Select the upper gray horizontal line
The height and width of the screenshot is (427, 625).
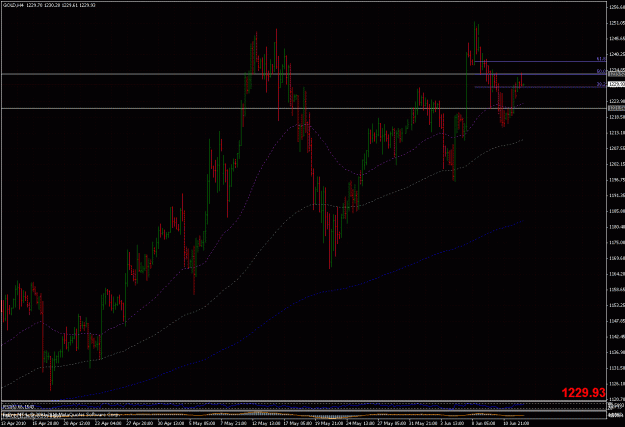coord(304,74)
